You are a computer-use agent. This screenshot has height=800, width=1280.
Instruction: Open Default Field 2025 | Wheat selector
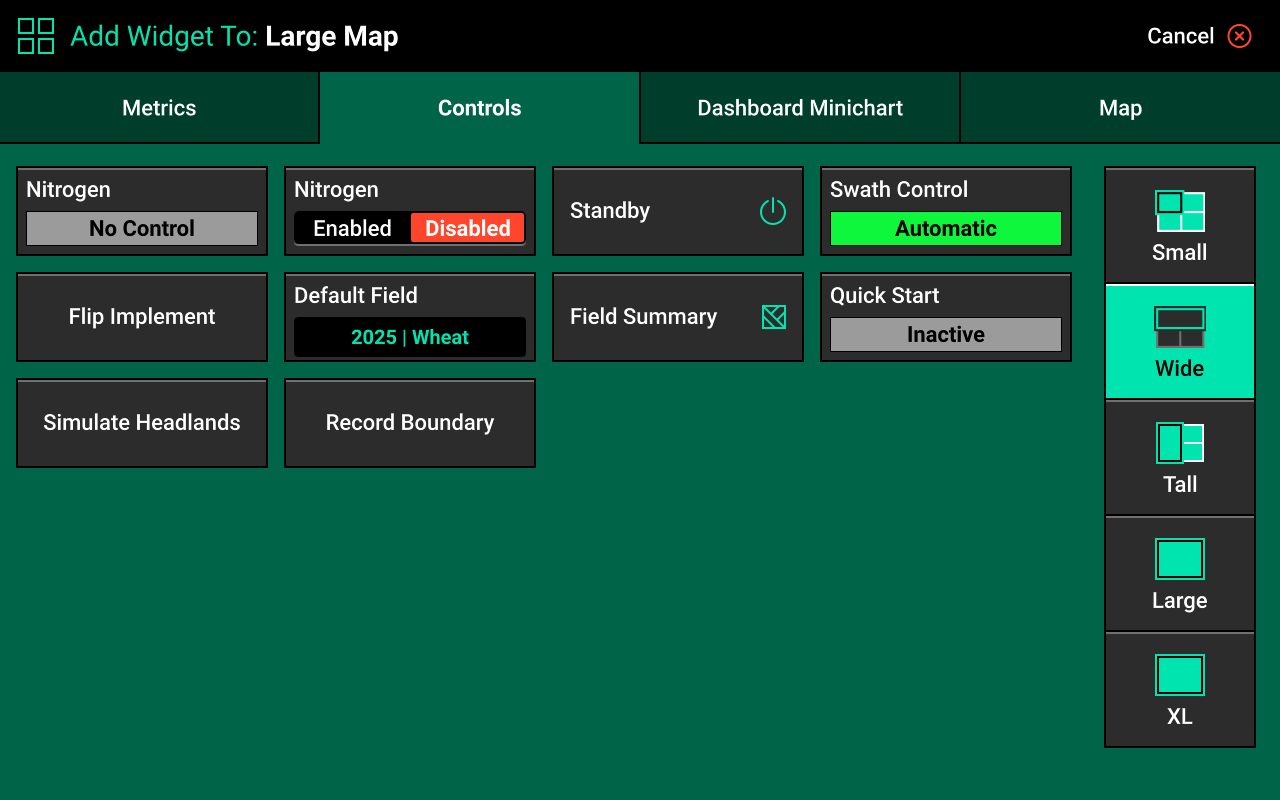[410, 337]
